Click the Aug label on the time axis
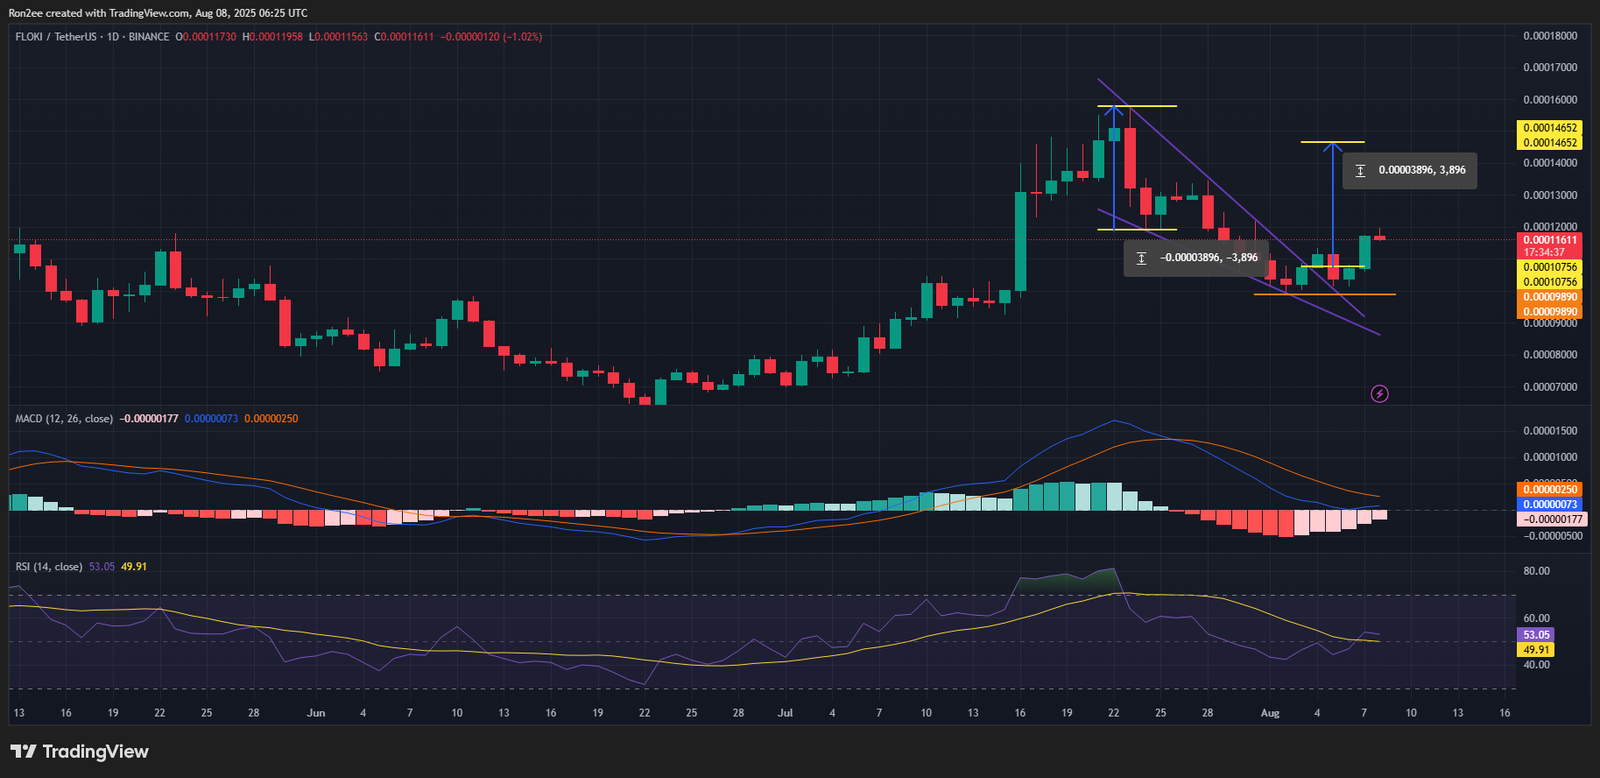The image size is (1600, 778). (x=1270, y=713)
